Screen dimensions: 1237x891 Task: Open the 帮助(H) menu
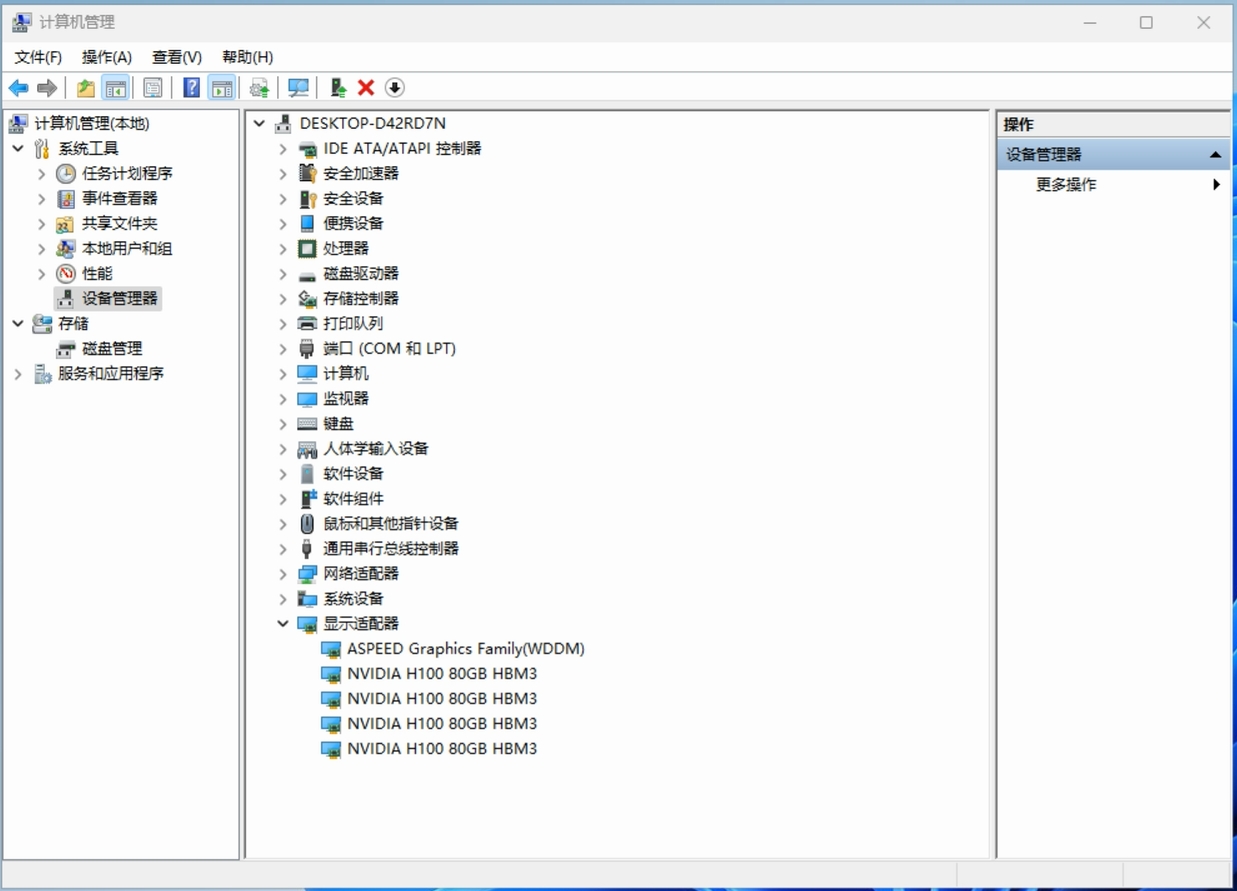(x=248, y=57)
